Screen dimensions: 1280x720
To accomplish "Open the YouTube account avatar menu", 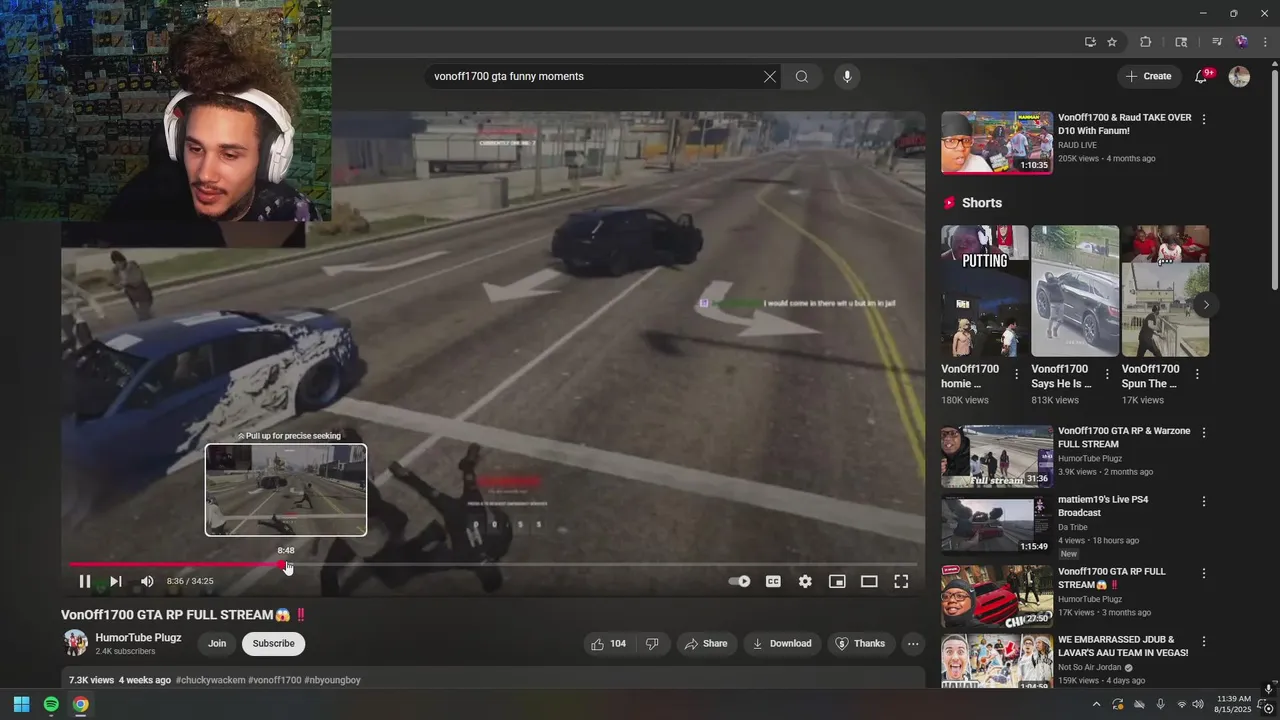I will click(x=1239, y=76).
